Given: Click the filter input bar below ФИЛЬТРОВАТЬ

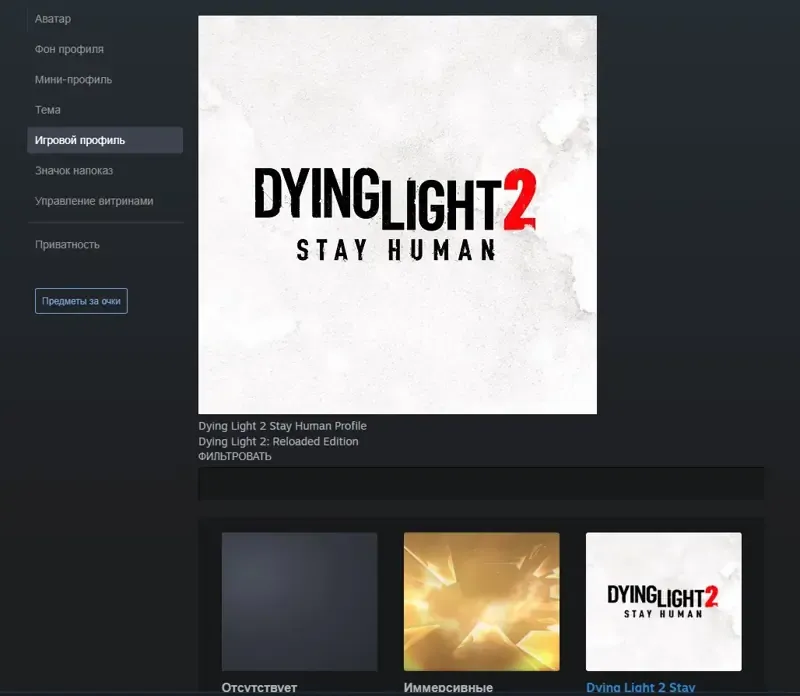Looking at the screenshot, I should [x=481, y=484].
